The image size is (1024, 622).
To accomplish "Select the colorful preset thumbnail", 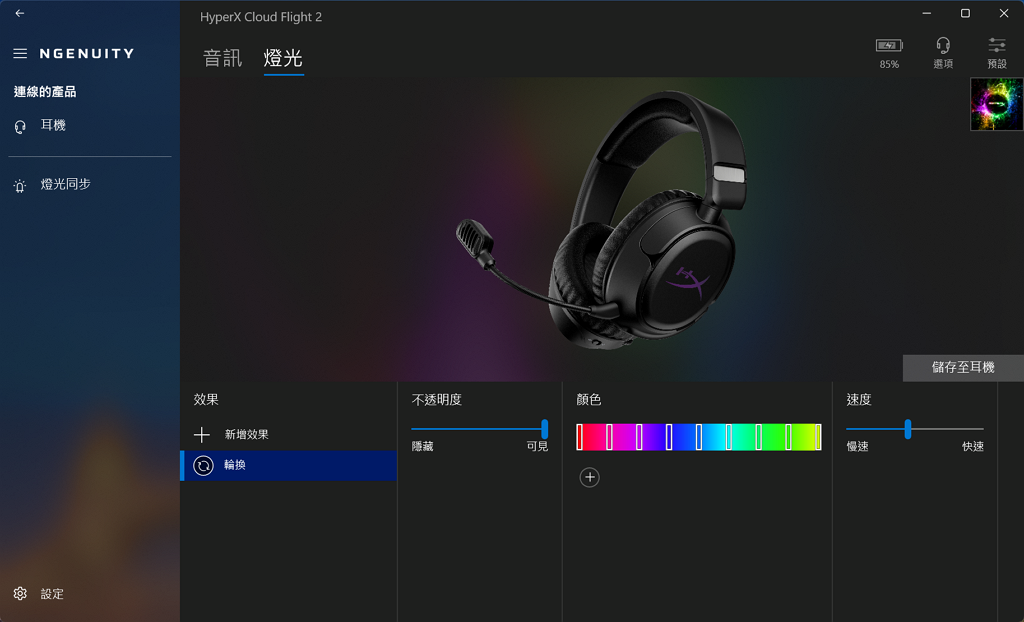I will tap(997, 104).
